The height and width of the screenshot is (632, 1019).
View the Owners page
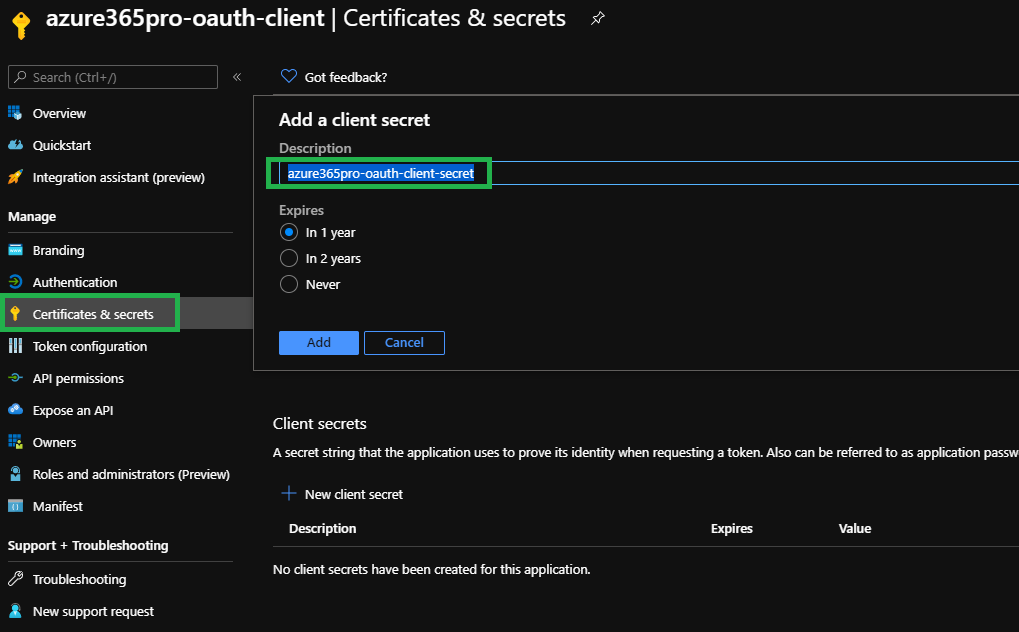pyautogui.click(x=55, y=442)
